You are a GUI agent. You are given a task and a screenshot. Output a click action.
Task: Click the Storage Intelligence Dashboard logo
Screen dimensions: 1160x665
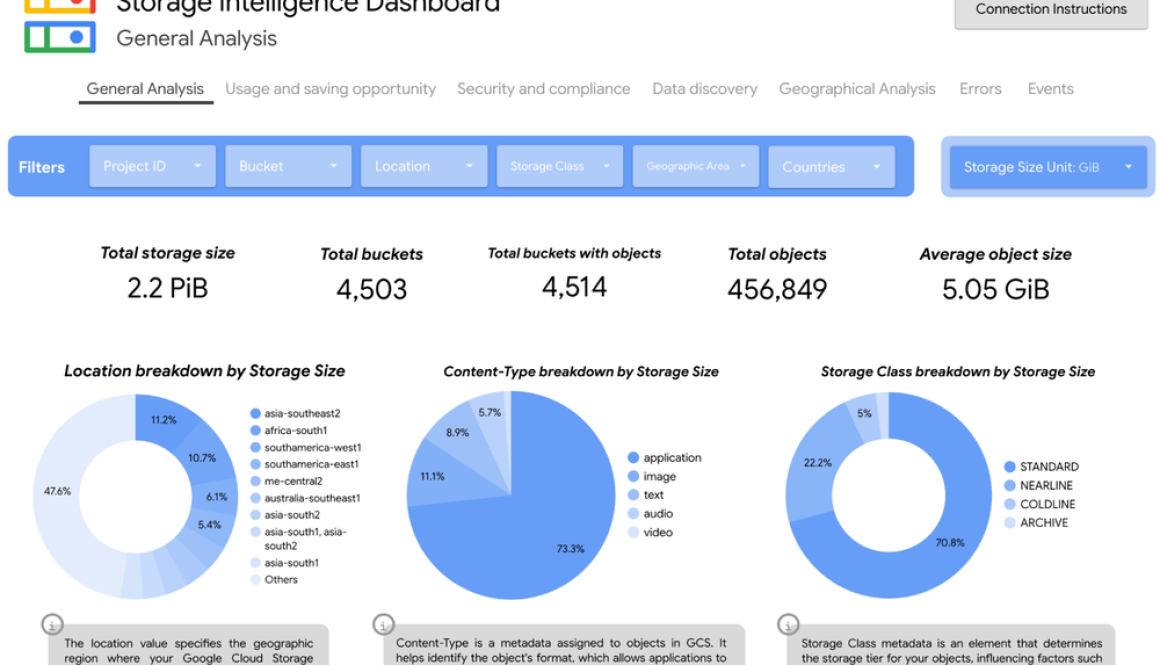(x=60, y=24)
